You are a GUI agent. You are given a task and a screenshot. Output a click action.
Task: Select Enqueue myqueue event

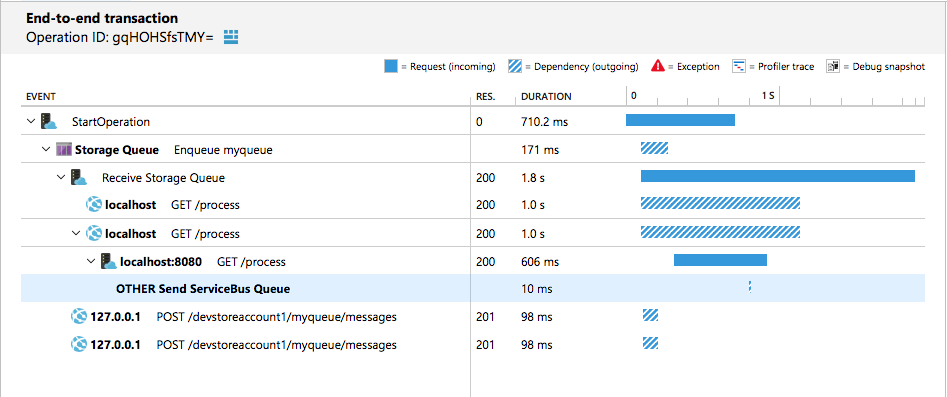point(223,150)
